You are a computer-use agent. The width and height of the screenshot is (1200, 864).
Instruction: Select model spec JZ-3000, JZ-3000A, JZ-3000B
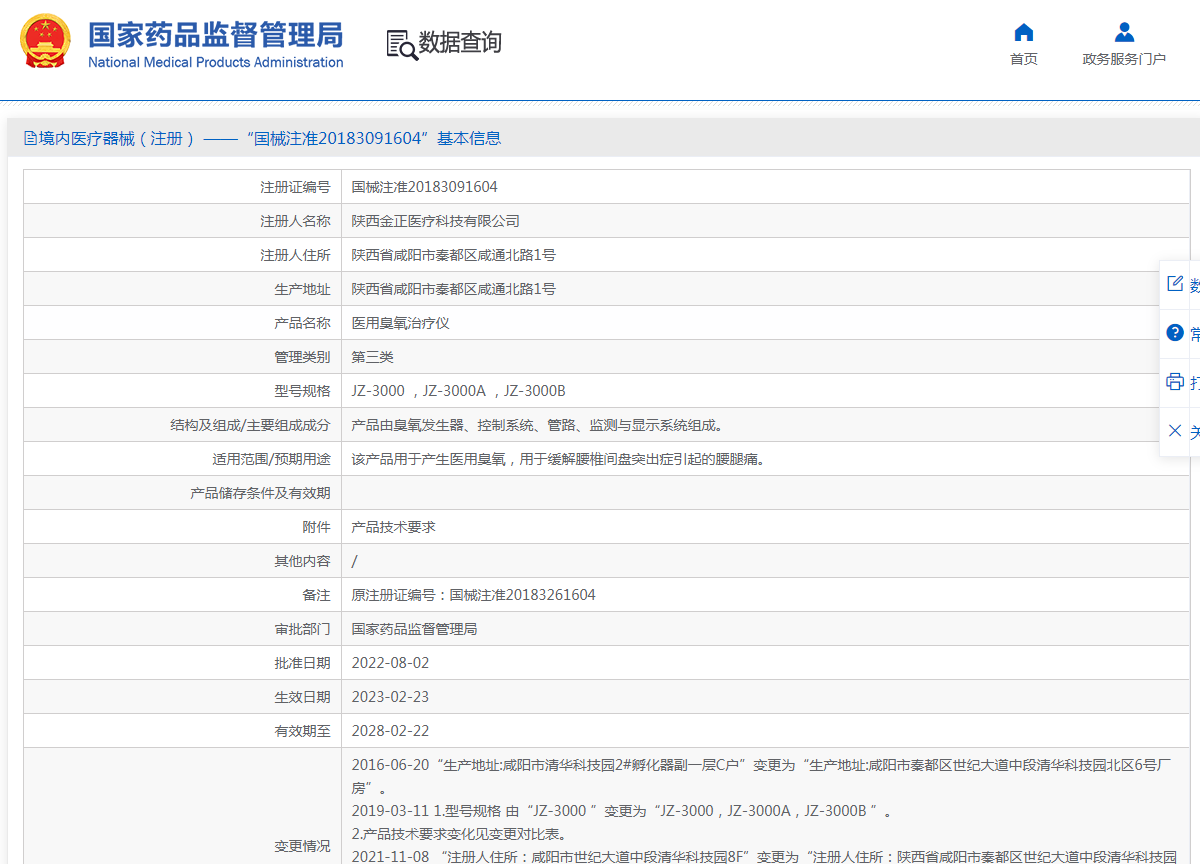pyautogui.click(x=458, y=391)
